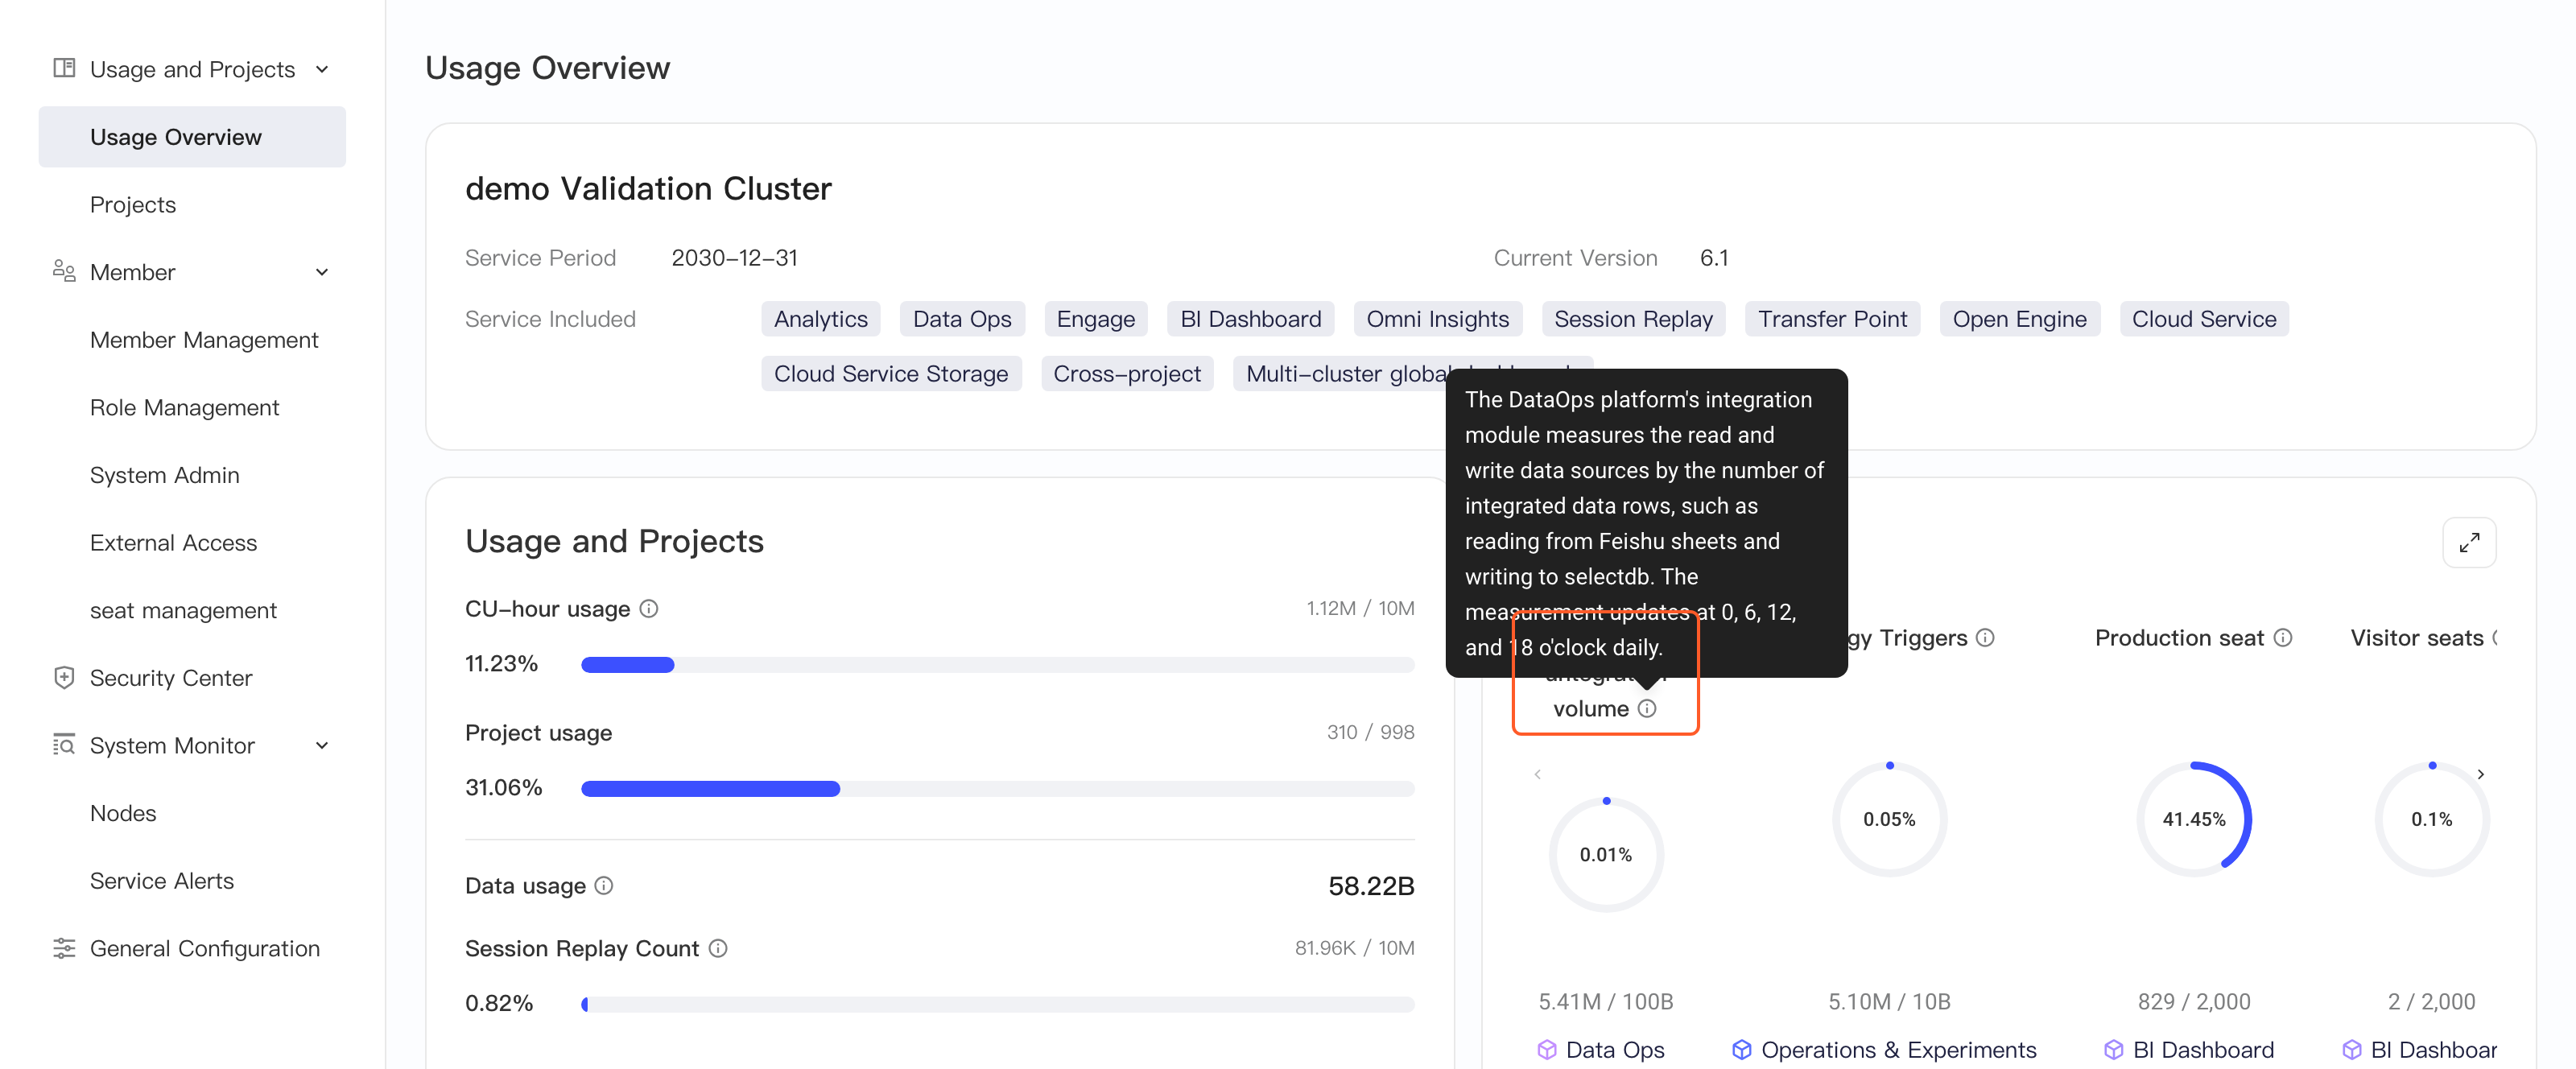Image resolution: width=2576 pixels, height=1069 pixels.
Task: Click the Security Center shield icon
Action: point(64,677)
